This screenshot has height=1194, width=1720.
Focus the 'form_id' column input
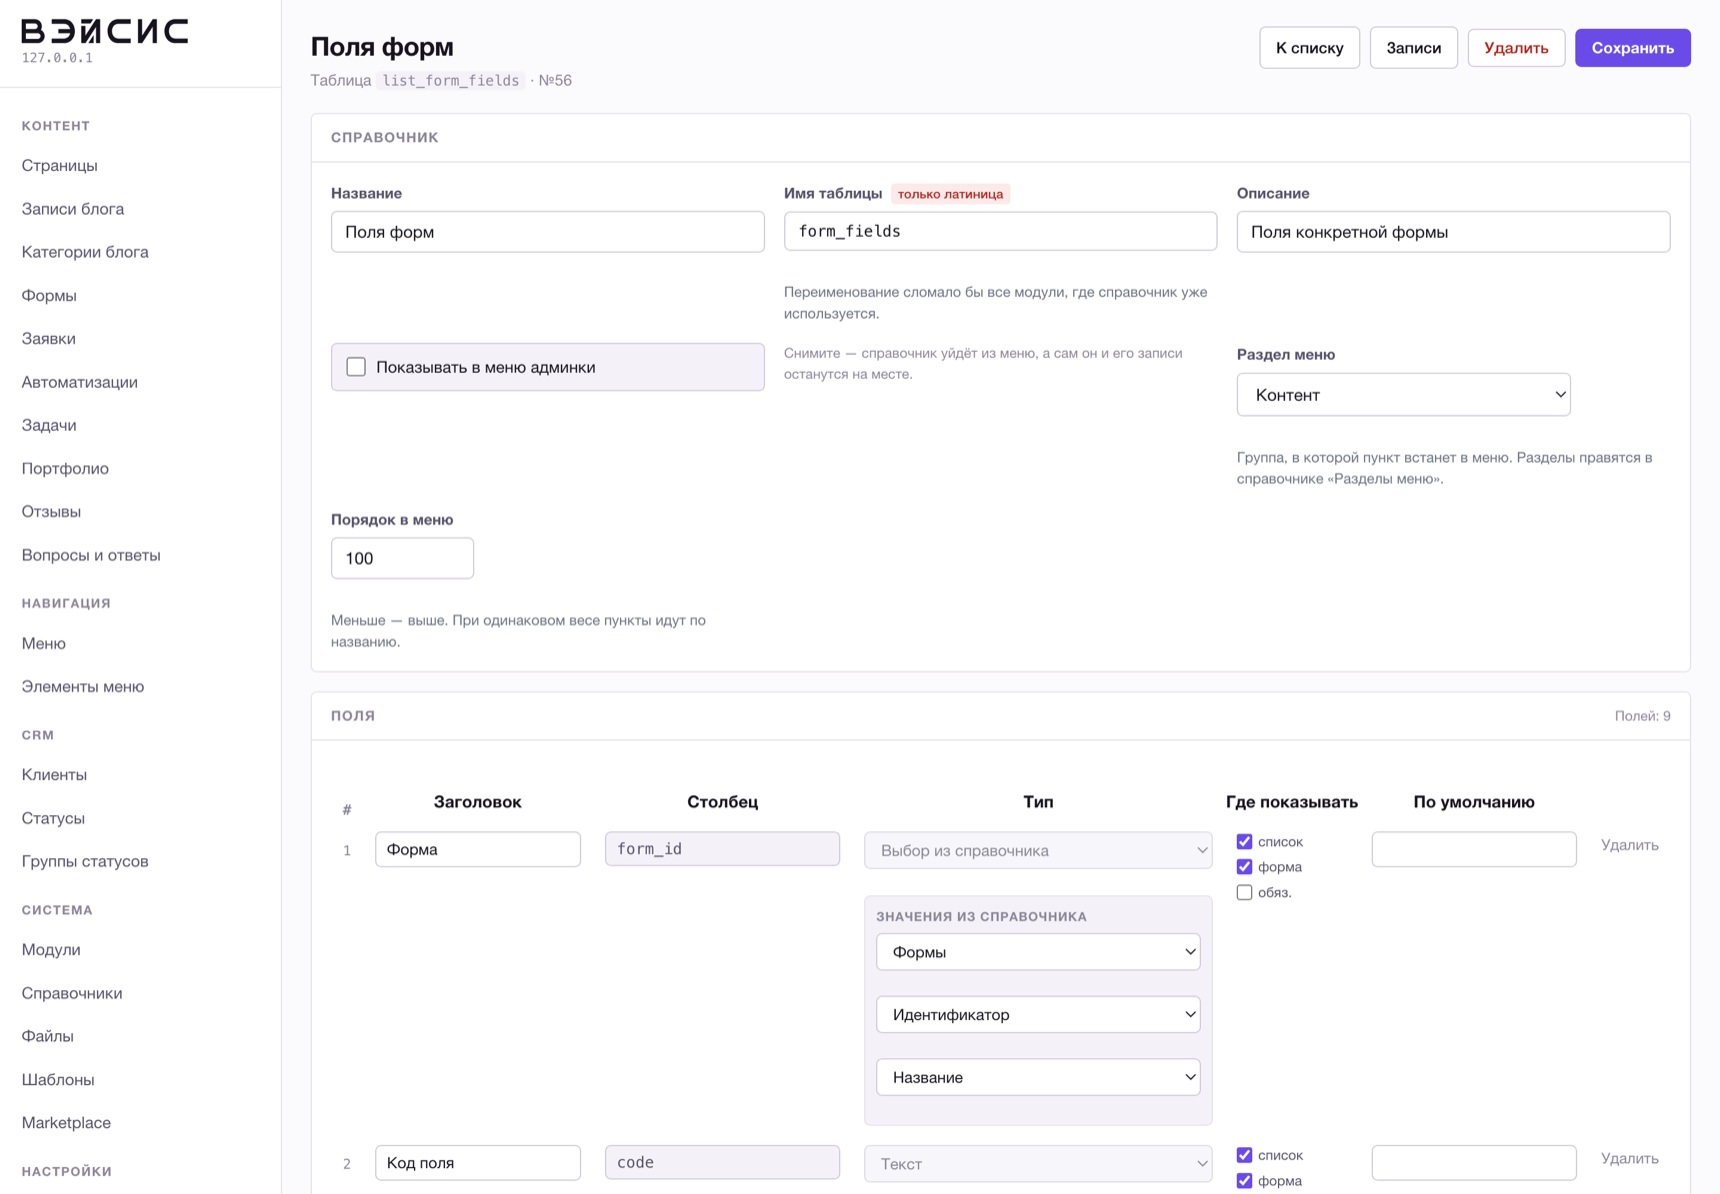[722, 849]
